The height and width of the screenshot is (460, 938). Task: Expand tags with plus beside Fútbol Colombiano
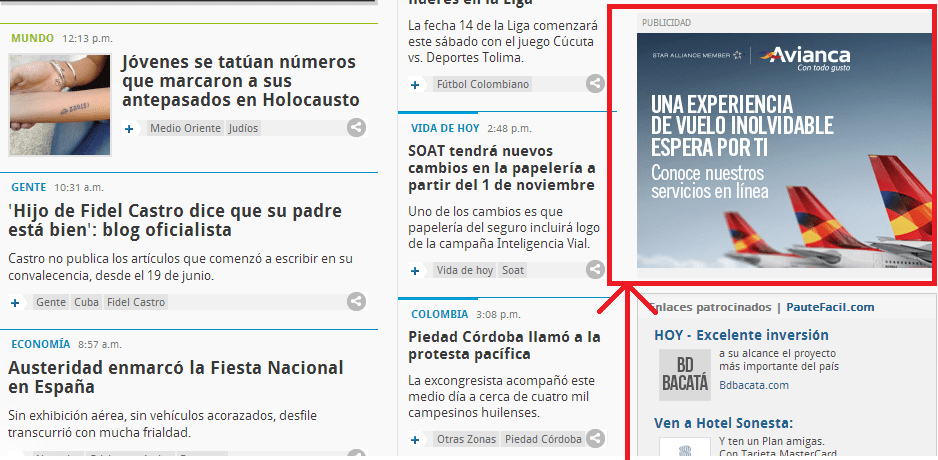click(415, 84)
